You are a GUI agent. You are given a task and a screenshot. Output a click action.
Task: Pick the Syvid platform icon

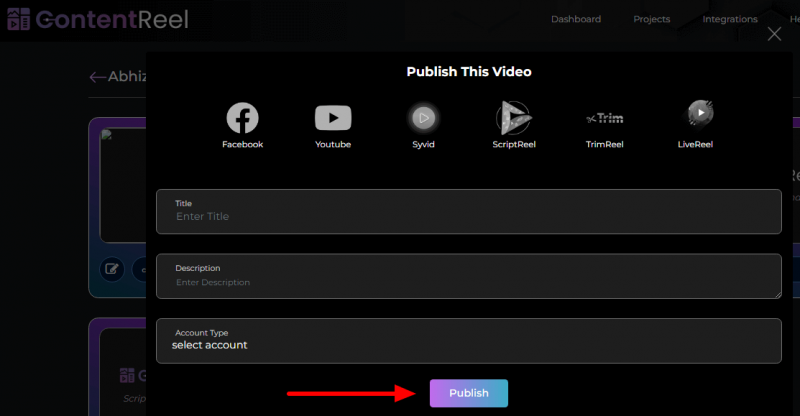tap(423, 118)
